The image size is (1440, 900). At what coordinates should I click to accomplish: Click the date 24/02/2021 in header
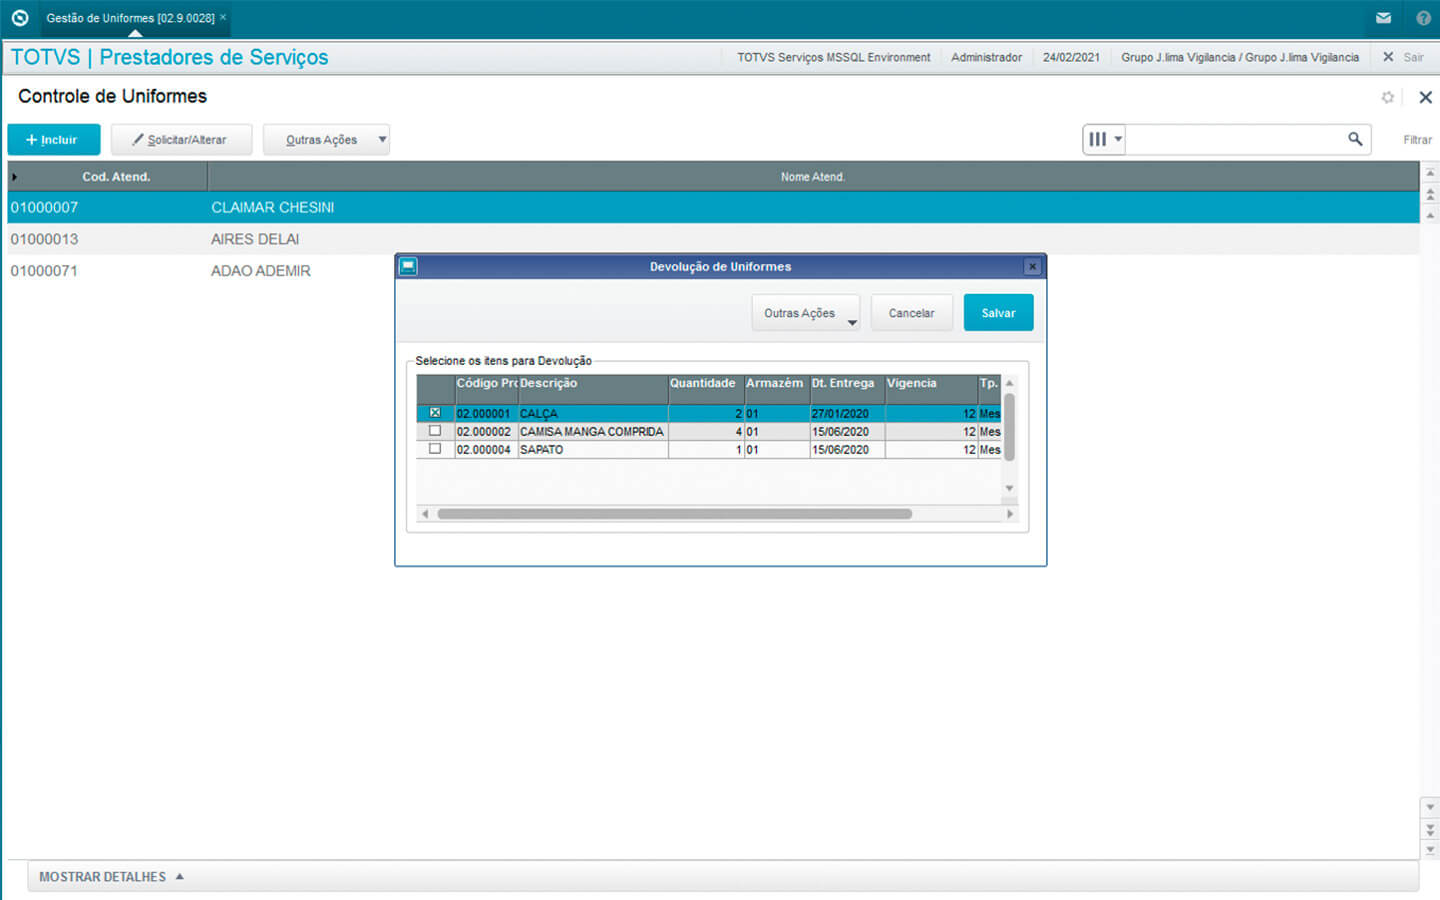click(1071, 58)
